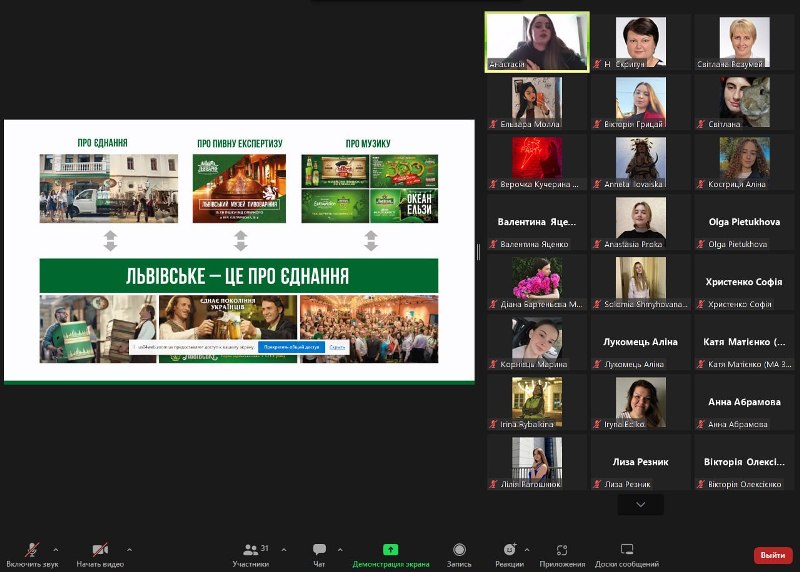
Task: Click muted mic icon beside Світлана
Action: [x=701, y=124]
